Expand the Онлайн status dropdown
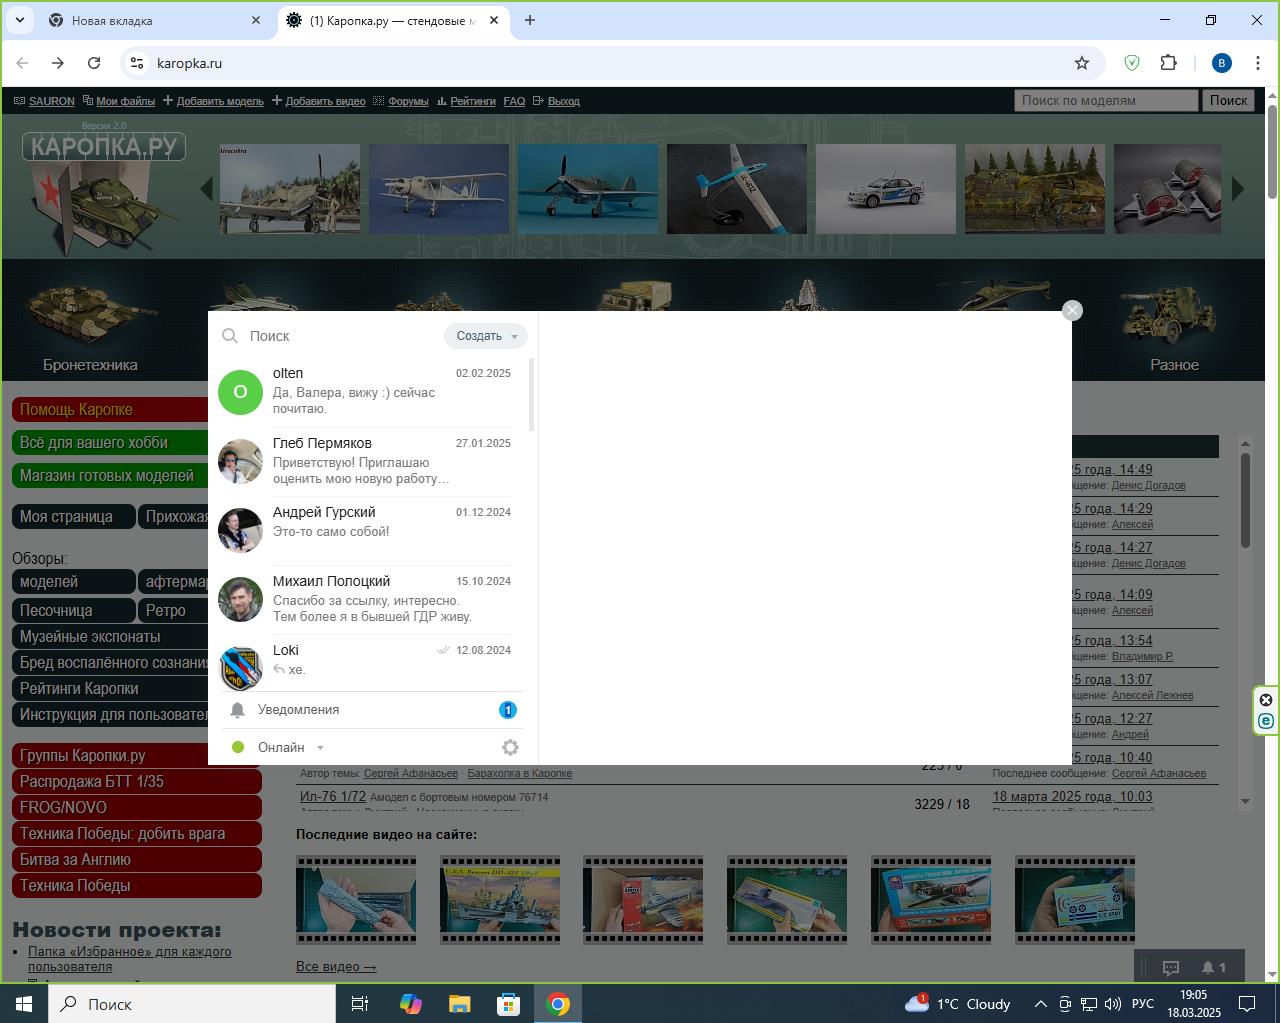The image size is (1280, 1023). [x=320, y=748]
